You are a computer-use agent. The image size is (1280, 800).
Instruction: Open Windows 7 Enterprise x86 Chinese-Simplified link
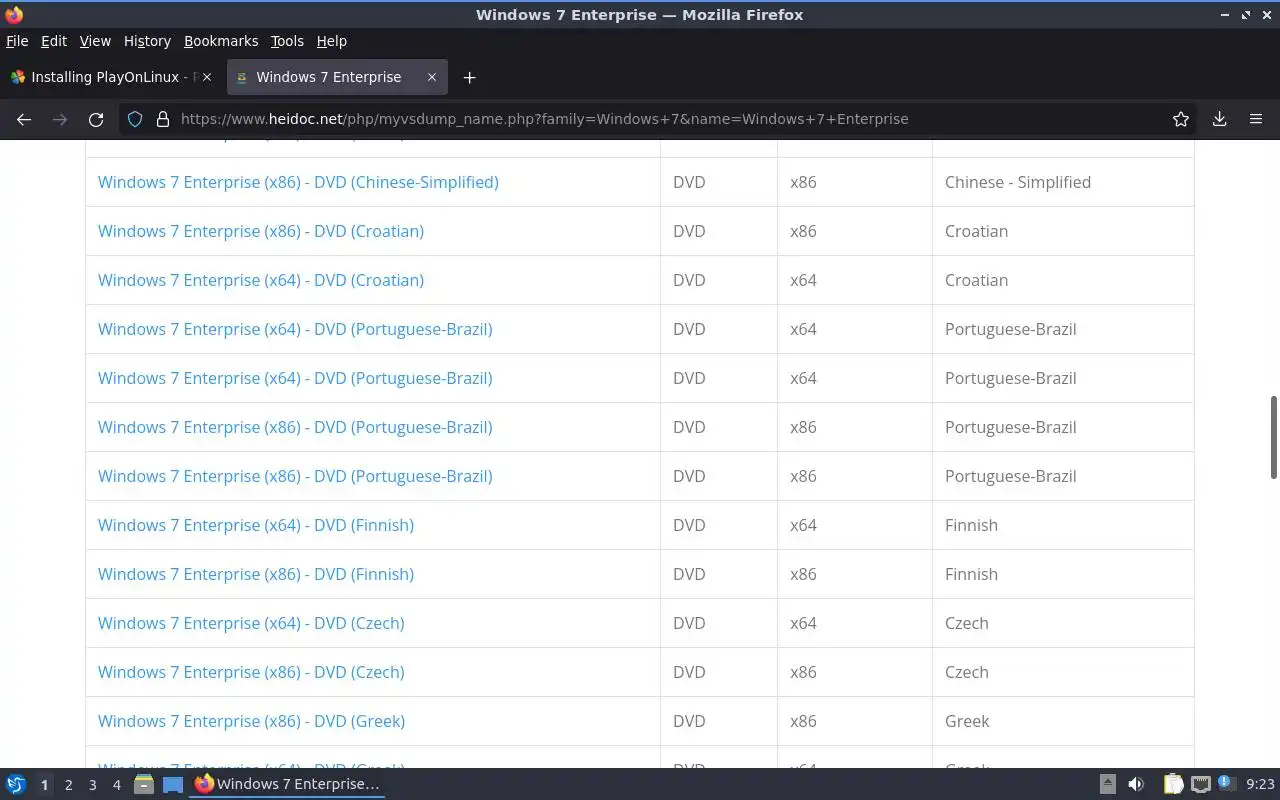point(298,182)
